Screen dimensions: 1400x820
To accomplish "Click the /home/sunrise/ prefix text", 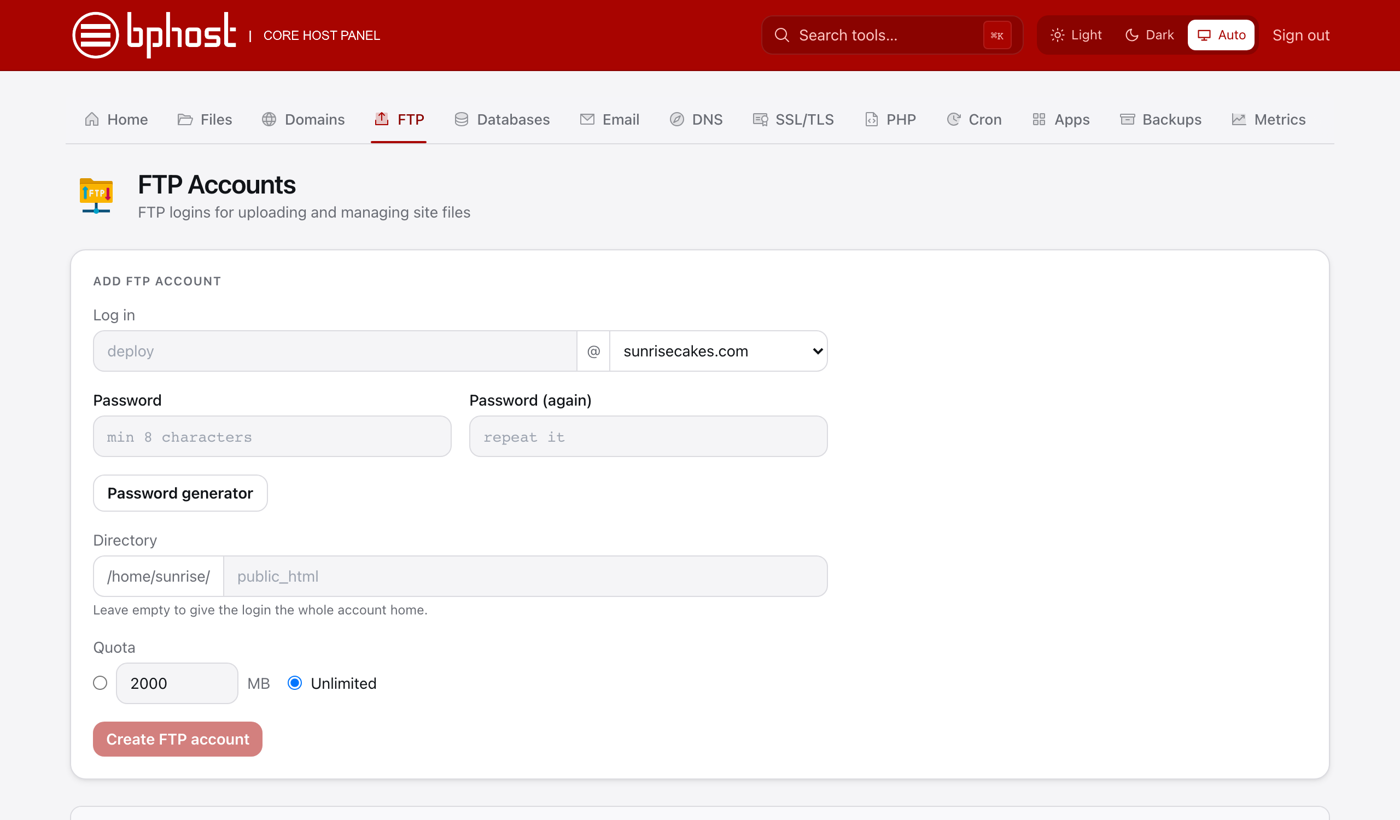I will pos(158,576).
